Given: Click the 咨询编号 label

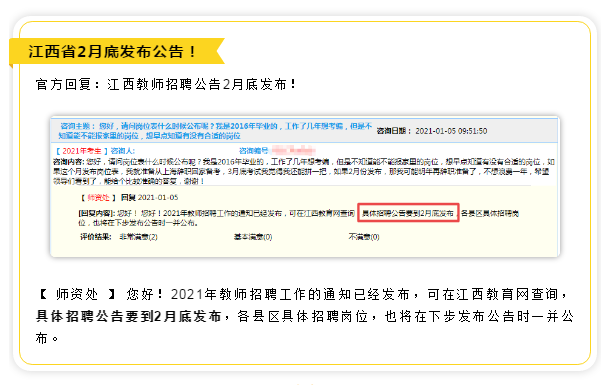Looking at the screenshot, I should tap(253, 151).
